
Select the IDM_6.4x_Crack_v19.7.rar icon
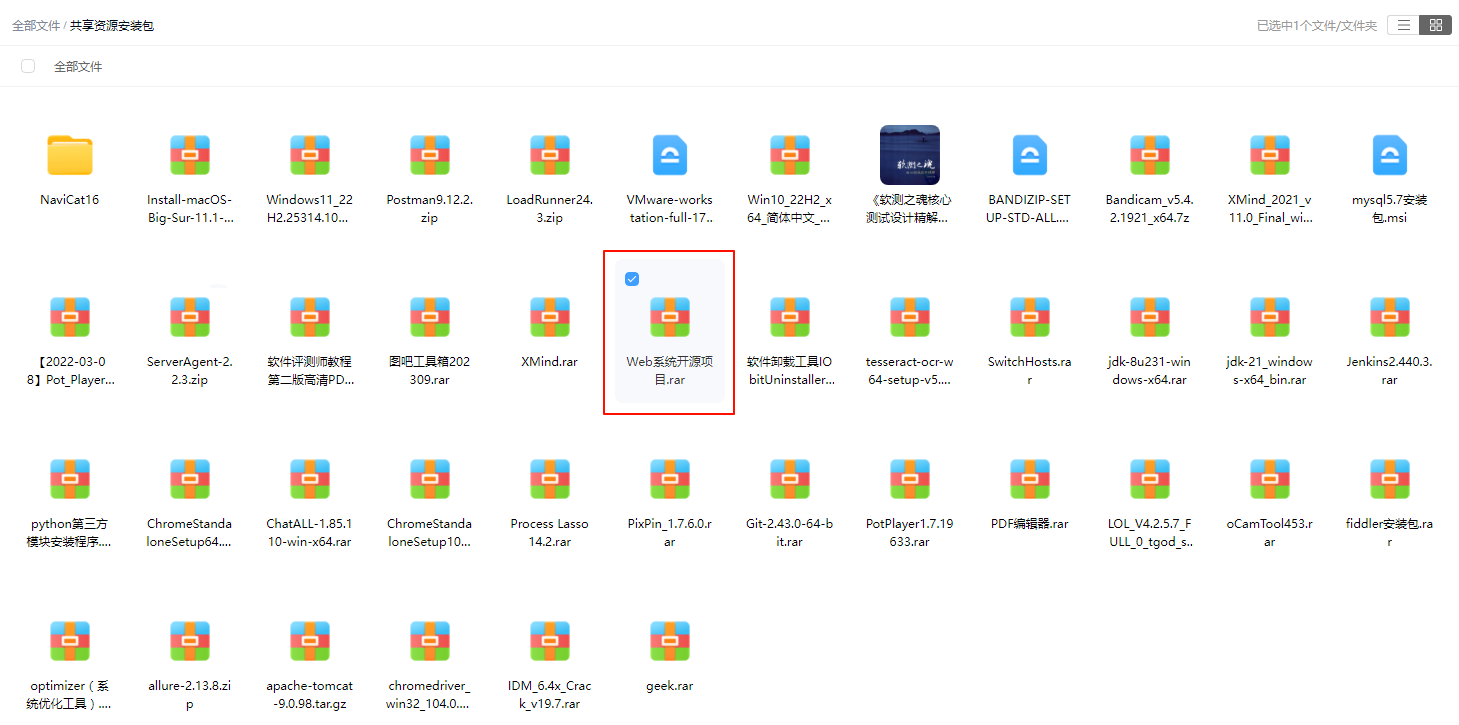pos(550,641)
